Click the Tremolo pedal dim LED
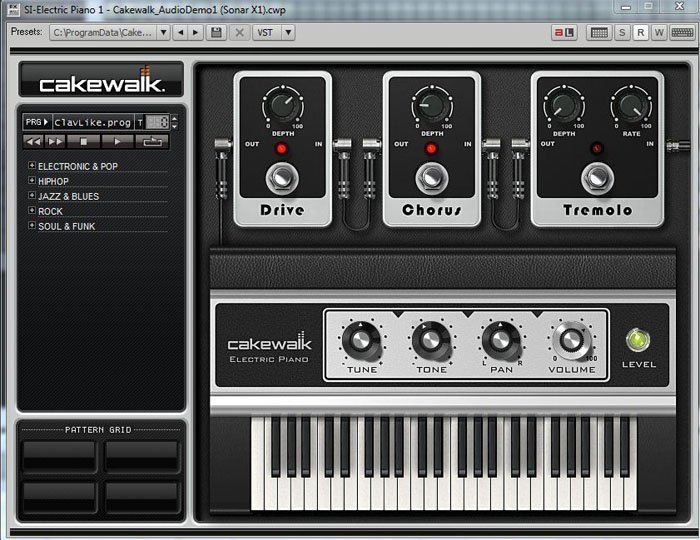Screen dimensions: 700x540 [x=597, y=148]
